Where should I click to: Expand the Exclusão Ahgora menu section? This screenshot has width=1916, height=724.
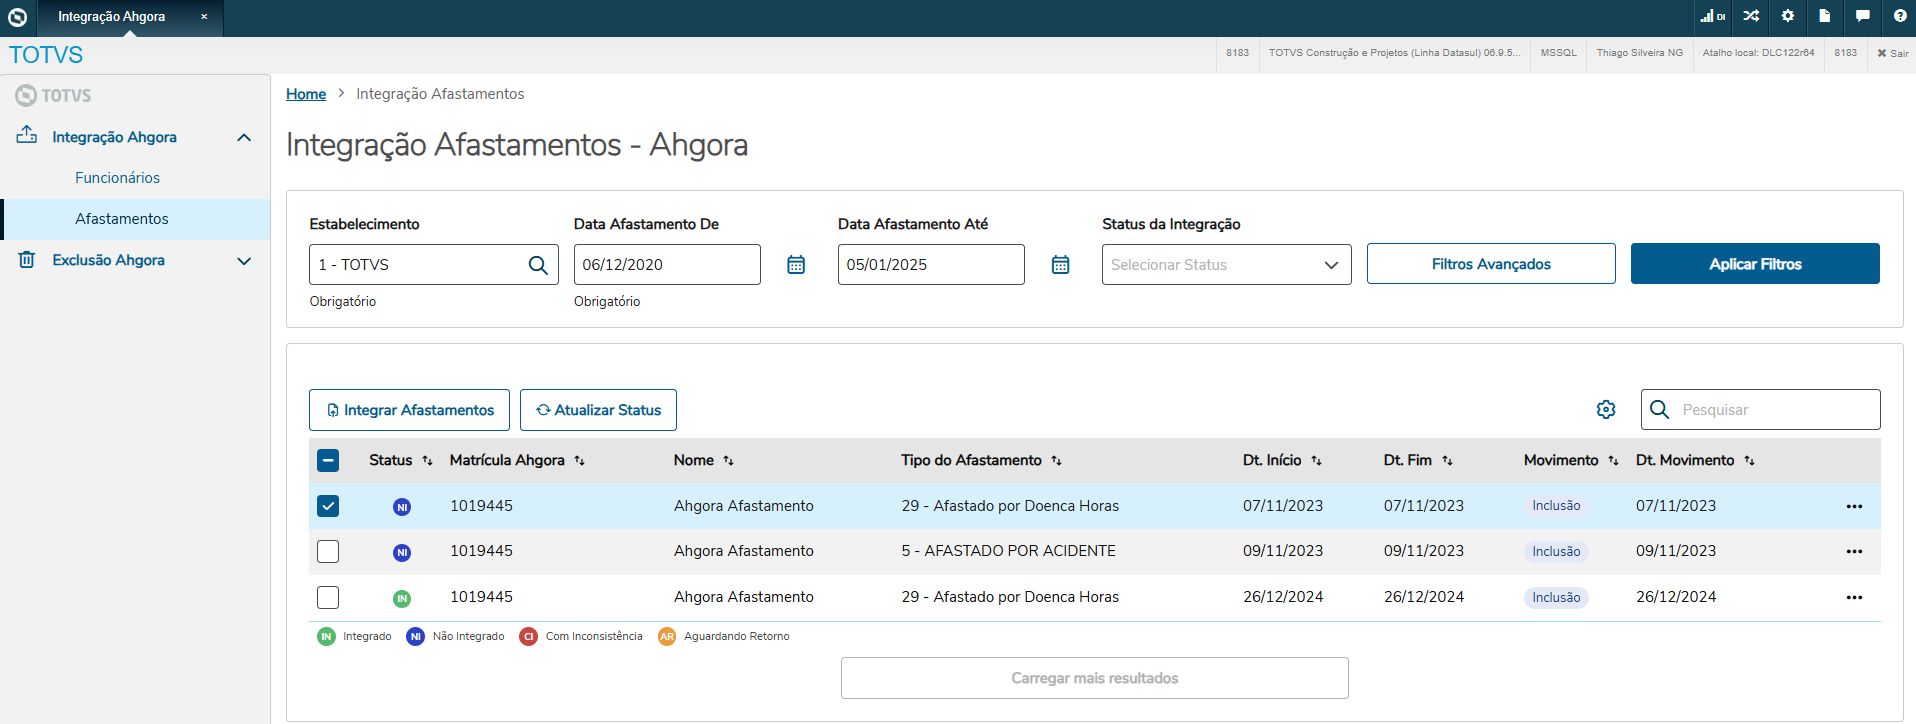pyautogui.click(x=244, y=261)
